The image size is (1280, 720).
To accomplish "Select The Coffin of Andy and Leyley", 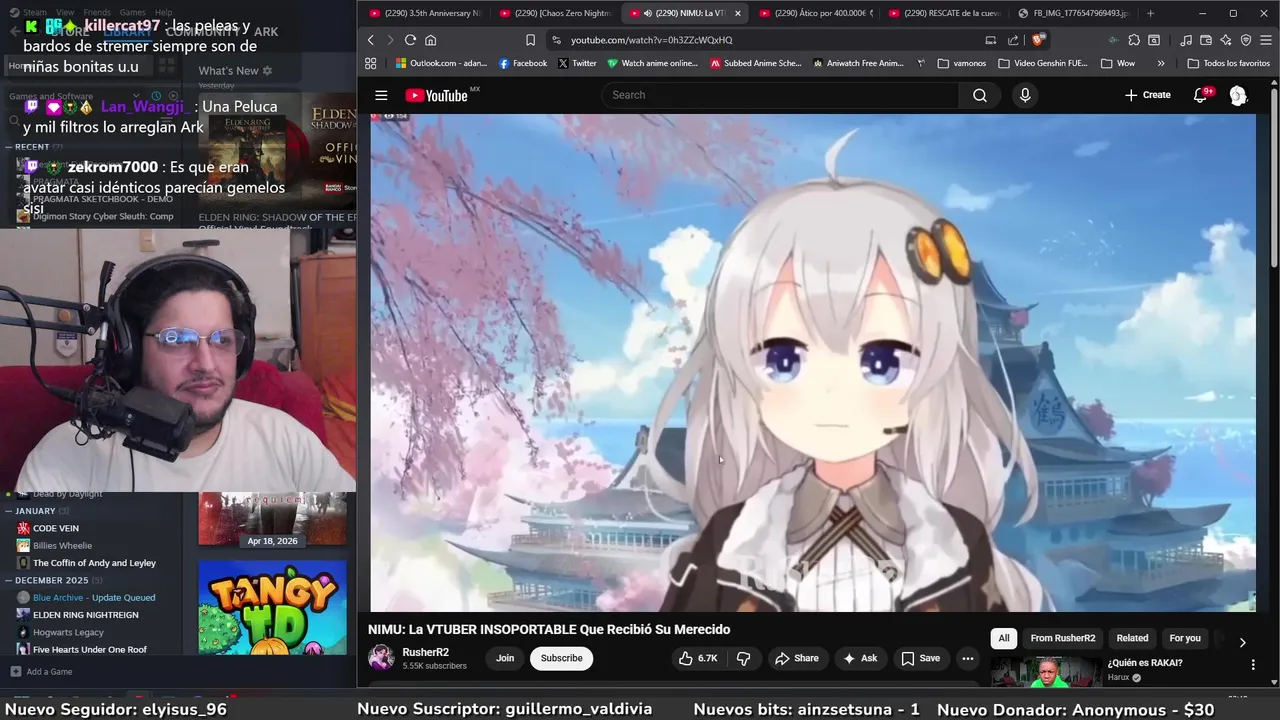I will pos(94,563).
